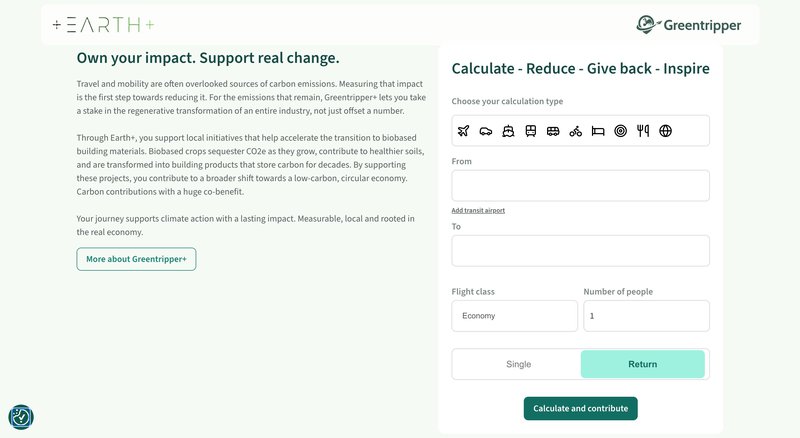The image size is (800, 438).
Task: Choose the car calculation type icon
Action: coord(486,131)
